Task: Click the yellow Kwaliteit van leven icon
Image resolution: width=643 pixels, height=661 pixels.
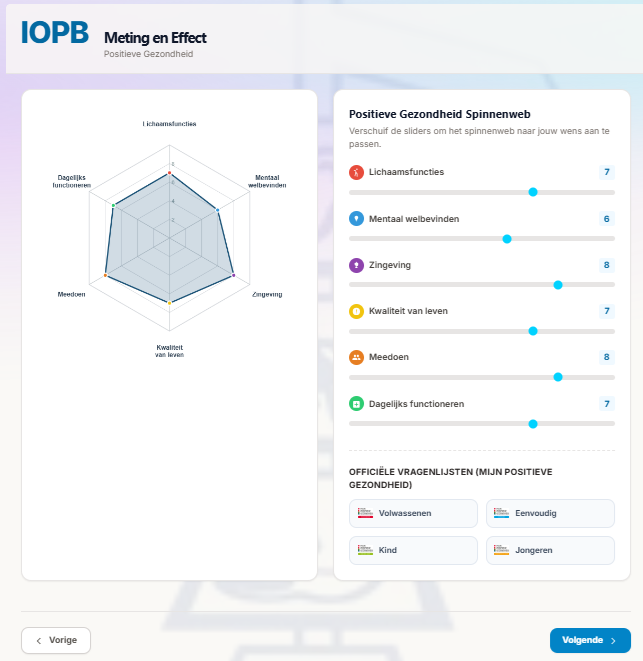Action: (x=356, y=312)
